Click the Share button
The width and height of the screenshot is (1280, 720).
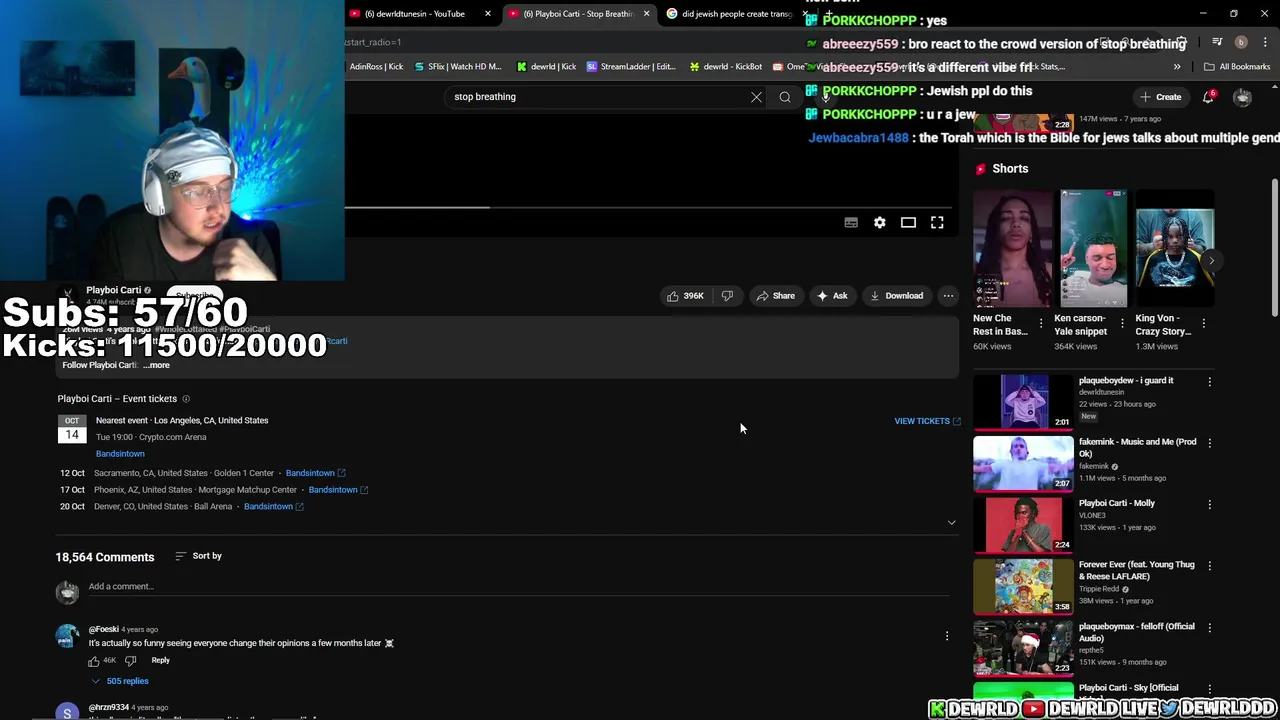point(776,296)
